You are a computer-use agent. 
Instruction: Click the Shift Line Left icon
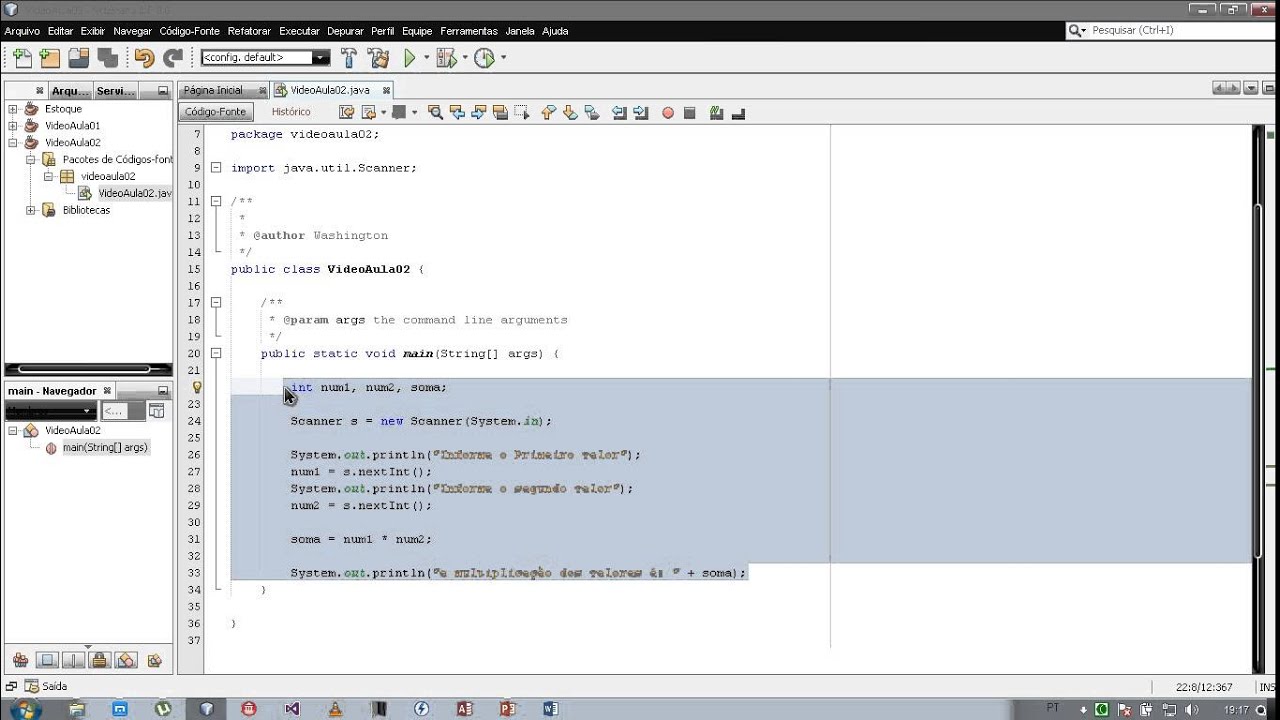point(619,113)
